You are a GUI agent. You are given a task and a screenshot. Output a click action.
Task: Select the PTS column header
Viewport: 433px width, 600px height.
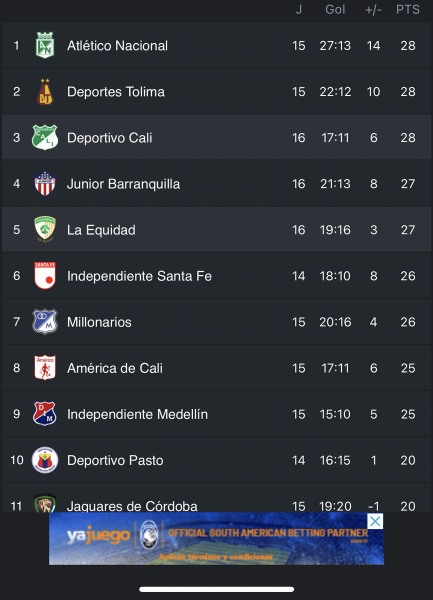tap(408, 9)
